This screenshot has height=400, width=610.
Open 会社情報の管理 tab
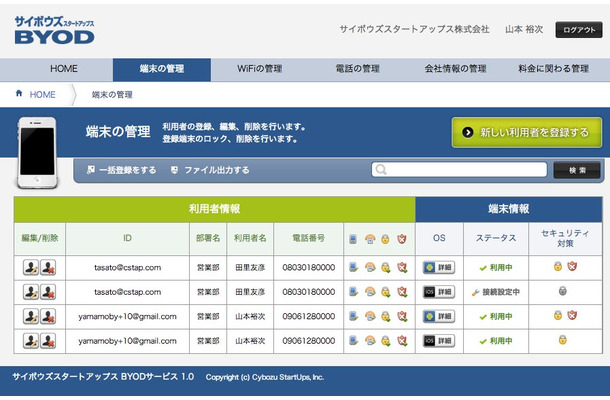coord(456,69)
